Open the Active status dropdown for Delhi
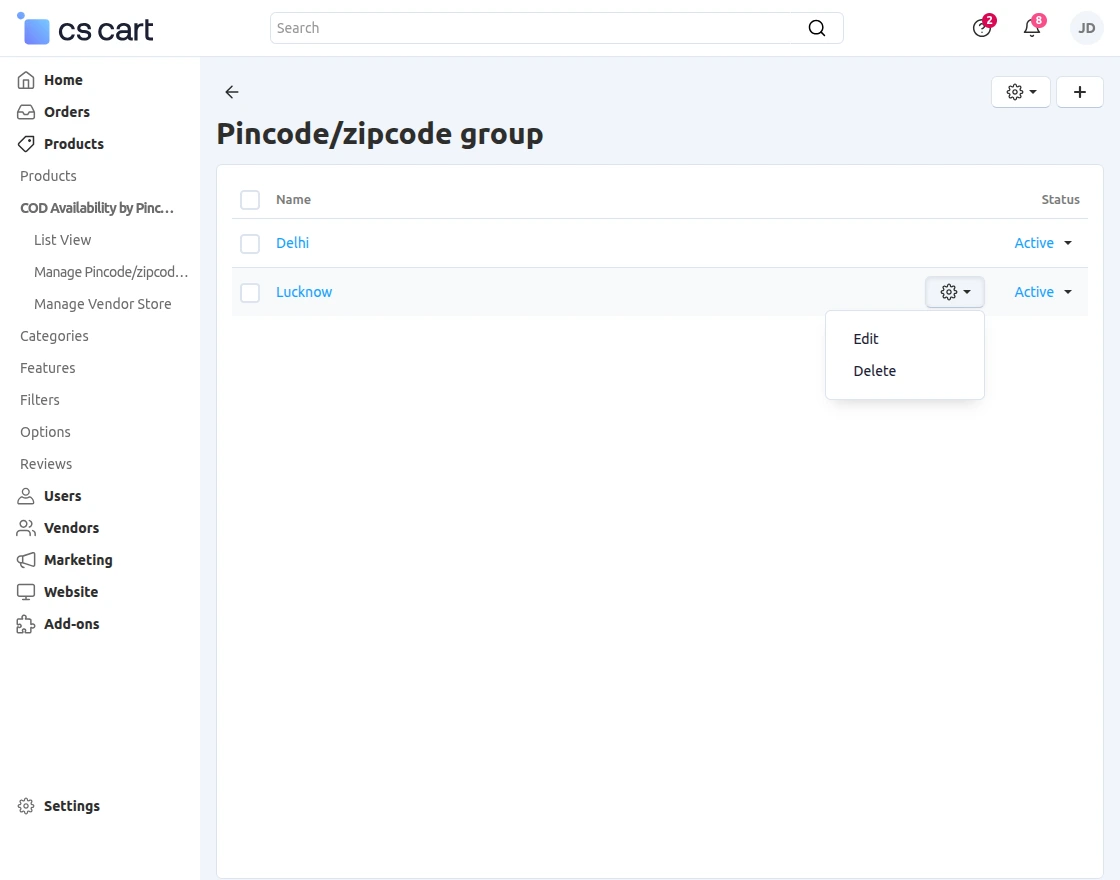Viewport: 1120px width, 880px height. pos(1043,242)
